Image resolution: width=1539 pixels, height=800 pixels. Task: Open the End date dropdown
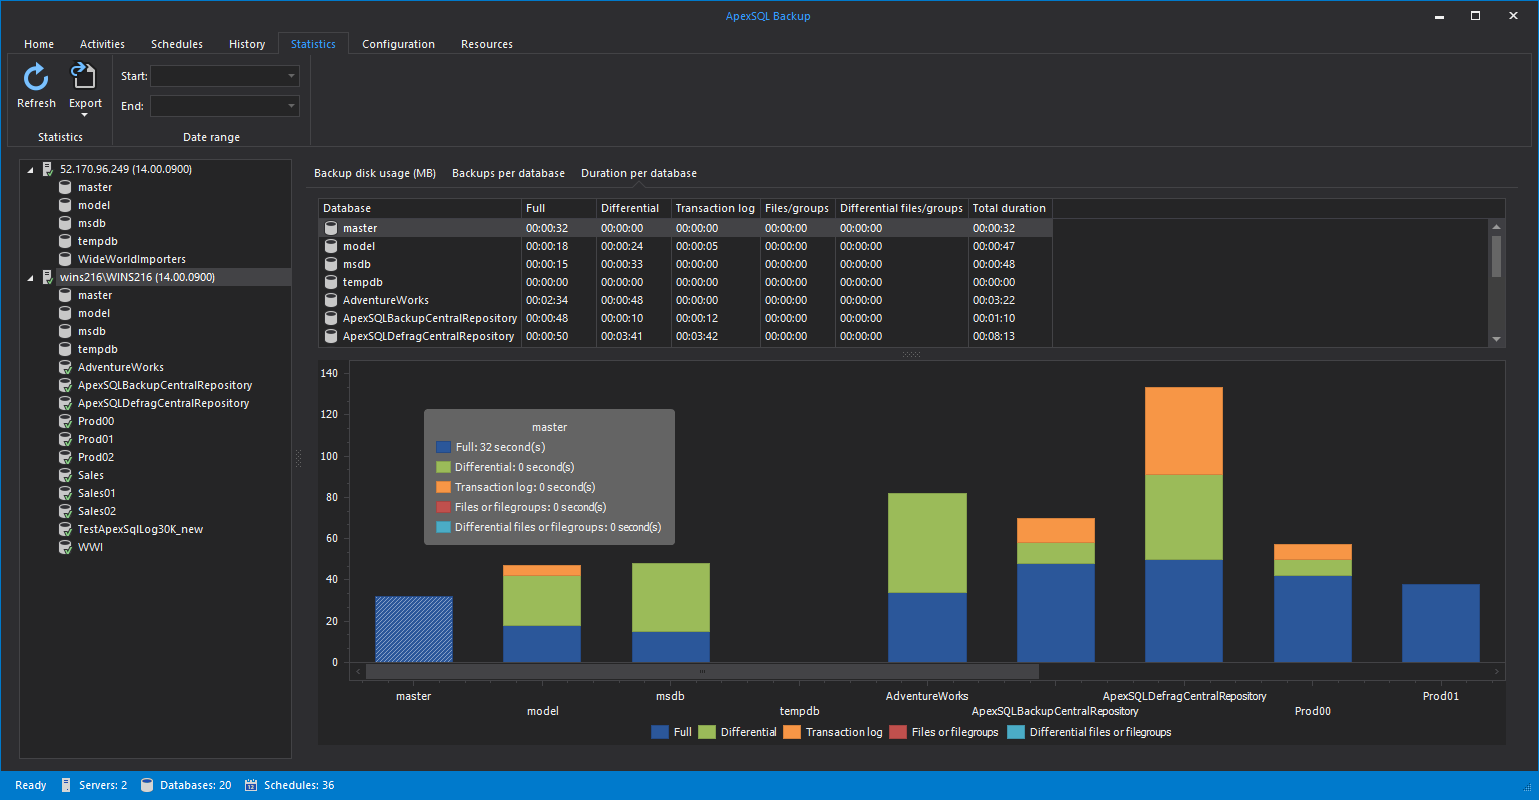point(291,106)
